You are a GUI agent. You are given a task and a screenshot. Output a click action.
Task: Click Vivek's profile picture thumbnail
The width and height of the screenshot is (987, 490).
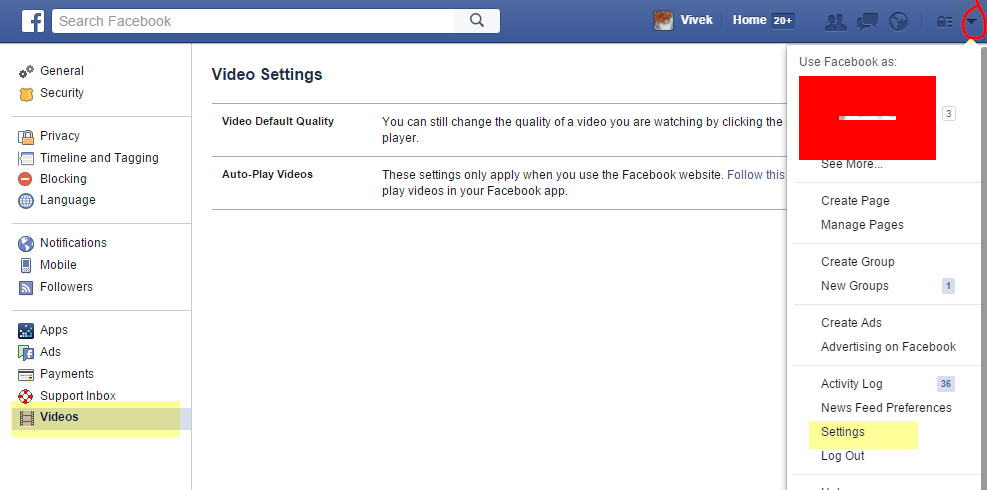[663, 20]
